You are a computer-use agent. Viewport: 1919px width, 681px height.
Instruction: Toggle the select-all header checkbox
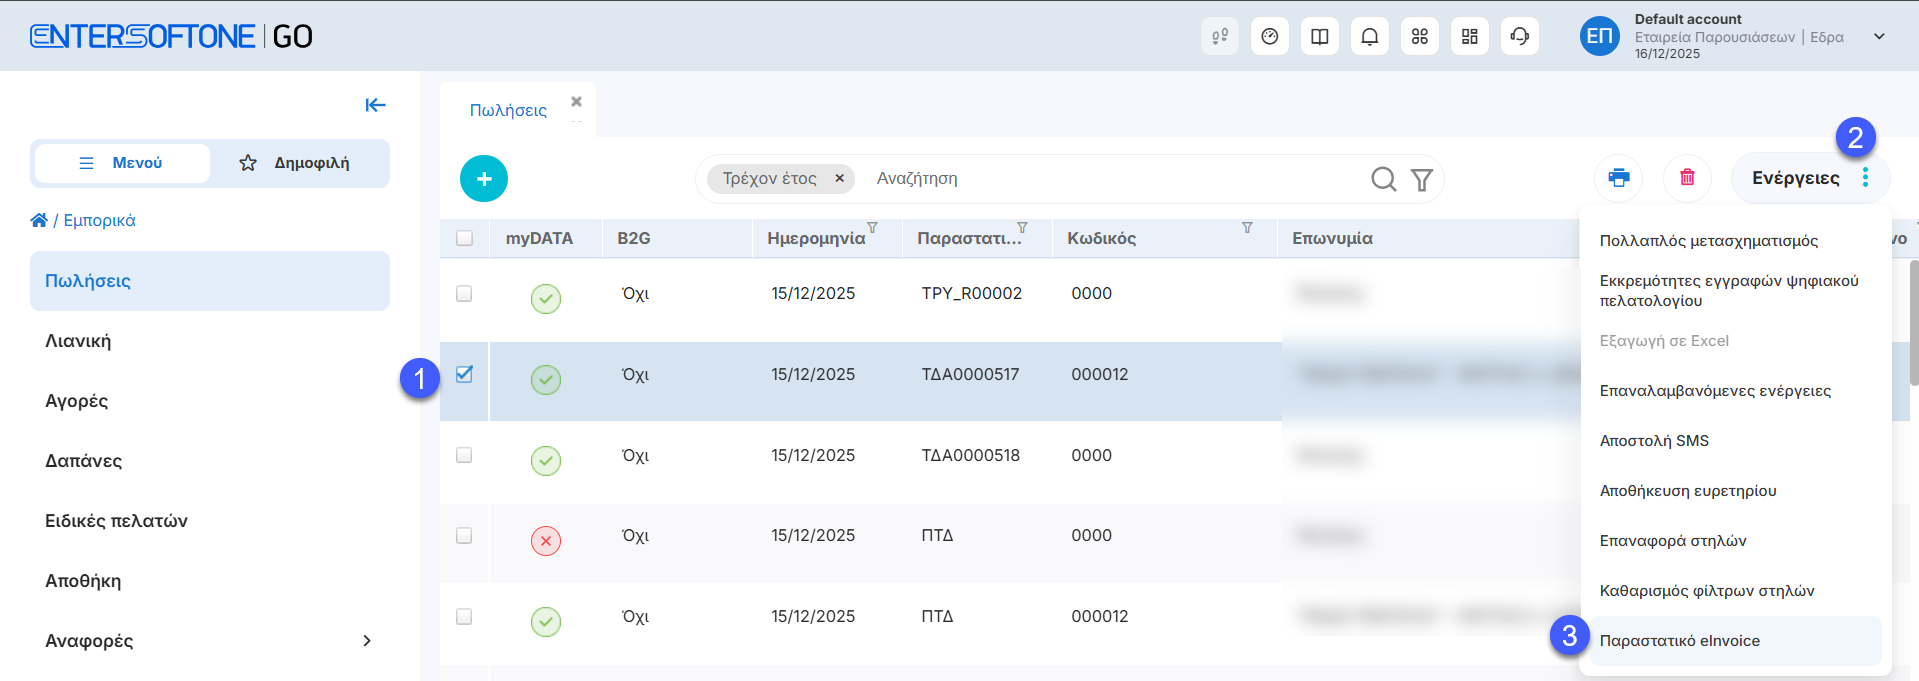tap(464, 238)
